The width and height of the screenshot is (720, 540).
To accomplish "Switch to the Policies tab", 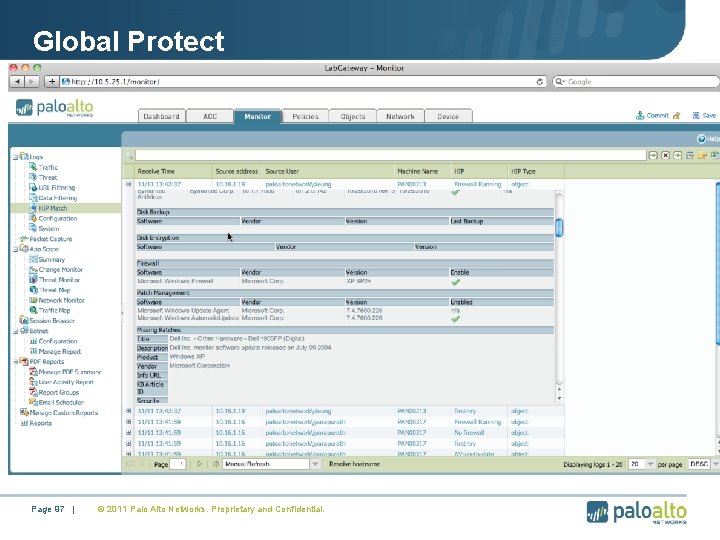I will (305, 117).
